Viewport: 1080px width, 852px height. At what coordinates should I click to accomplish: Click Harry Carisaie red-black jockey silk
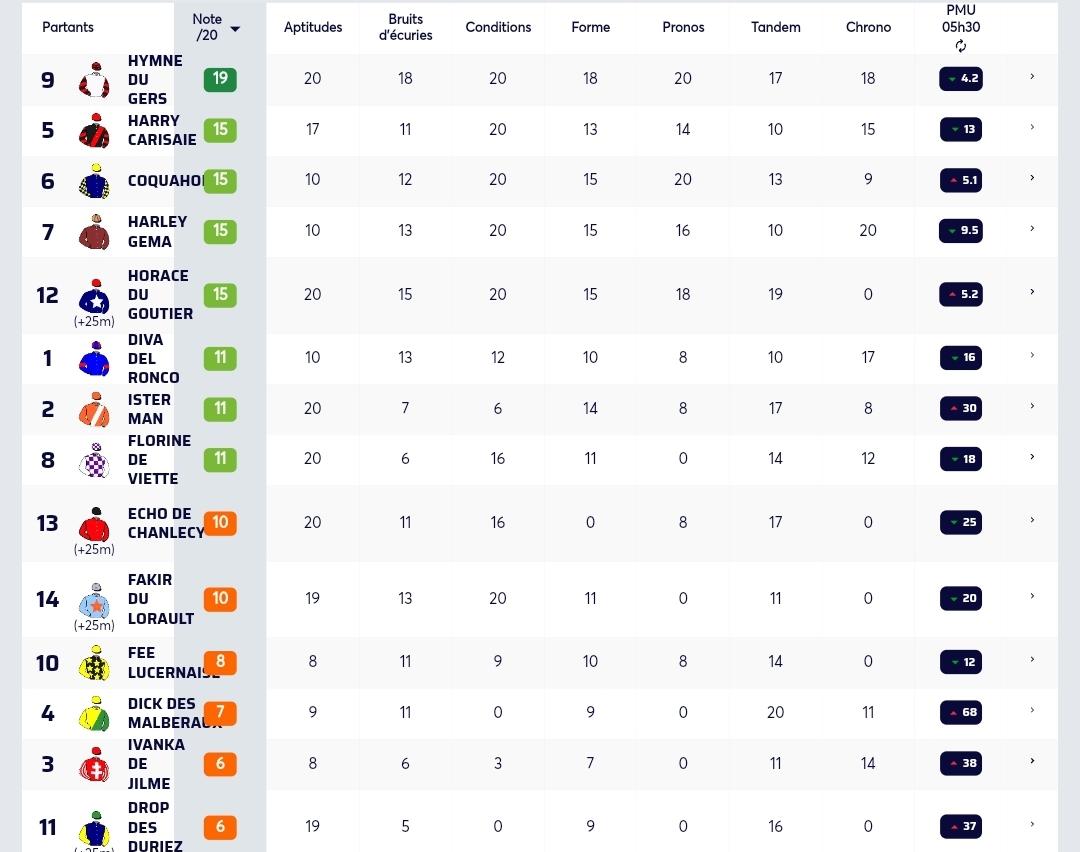tap(94, 131)
